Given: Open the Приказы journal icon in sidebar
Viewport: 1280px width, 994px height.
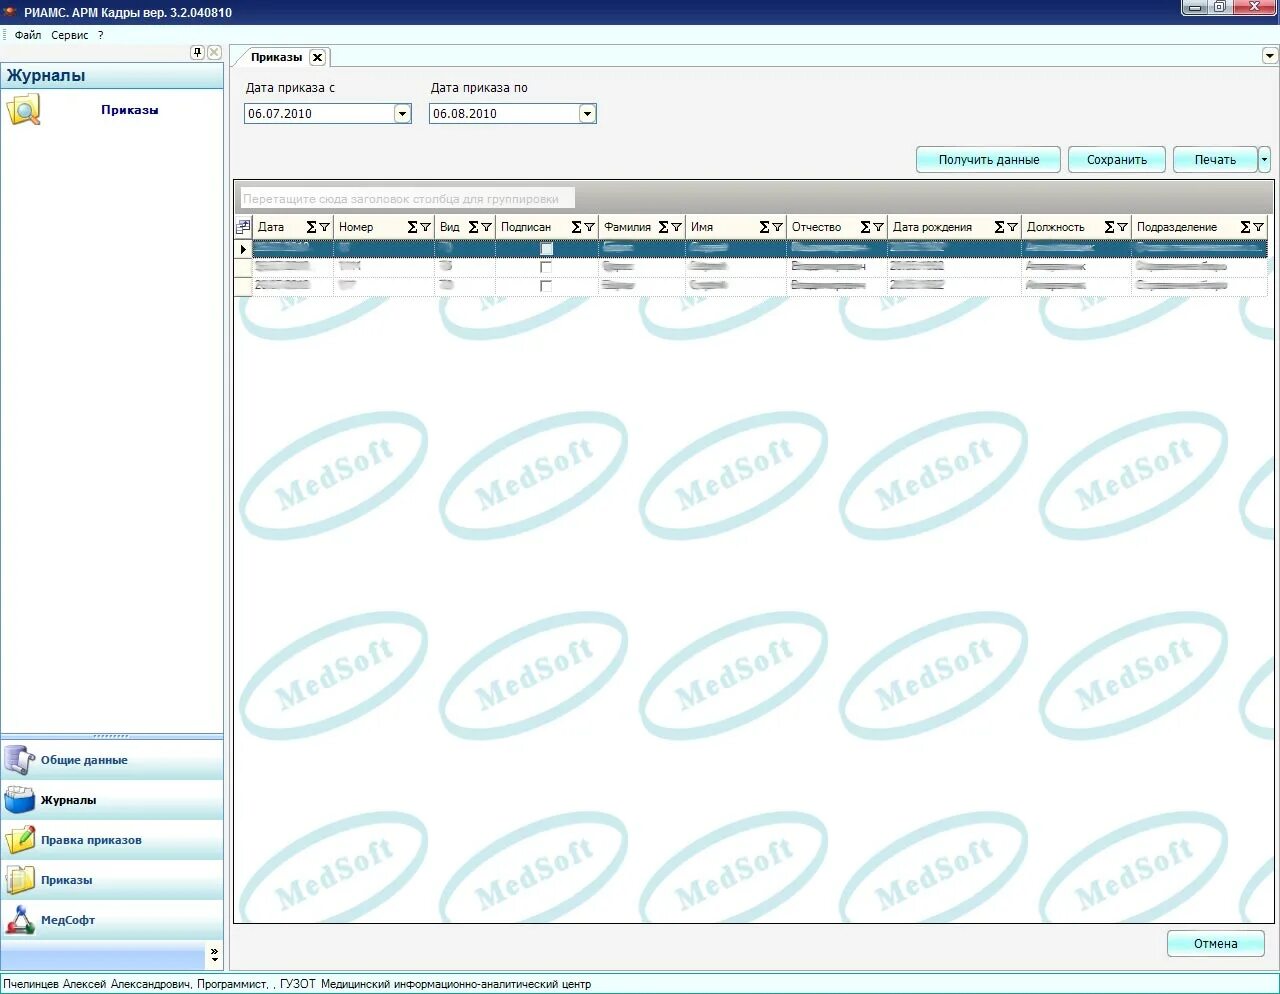Looking at the screenshot, I should 23,110.
